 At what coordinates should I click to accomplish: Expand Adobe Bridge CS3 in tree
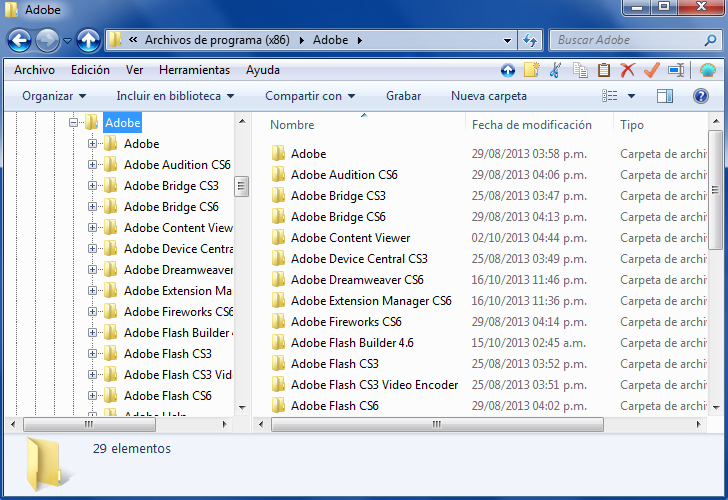click(x=92, y=186)
